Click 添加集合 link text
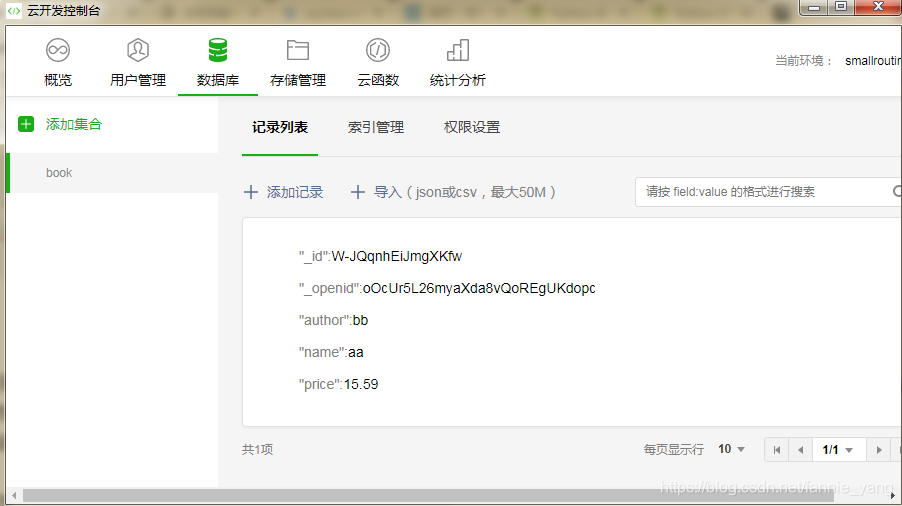 74,124
